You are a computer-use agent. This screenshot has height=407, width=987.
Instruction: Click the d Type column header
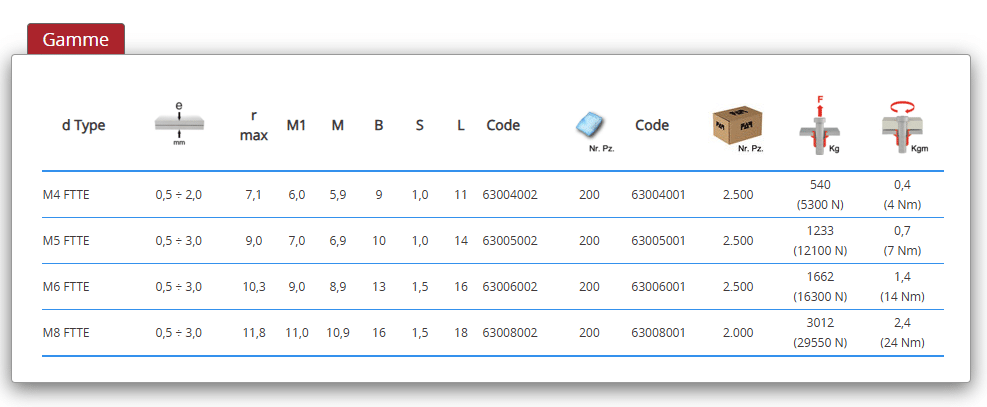click(83, 126)
